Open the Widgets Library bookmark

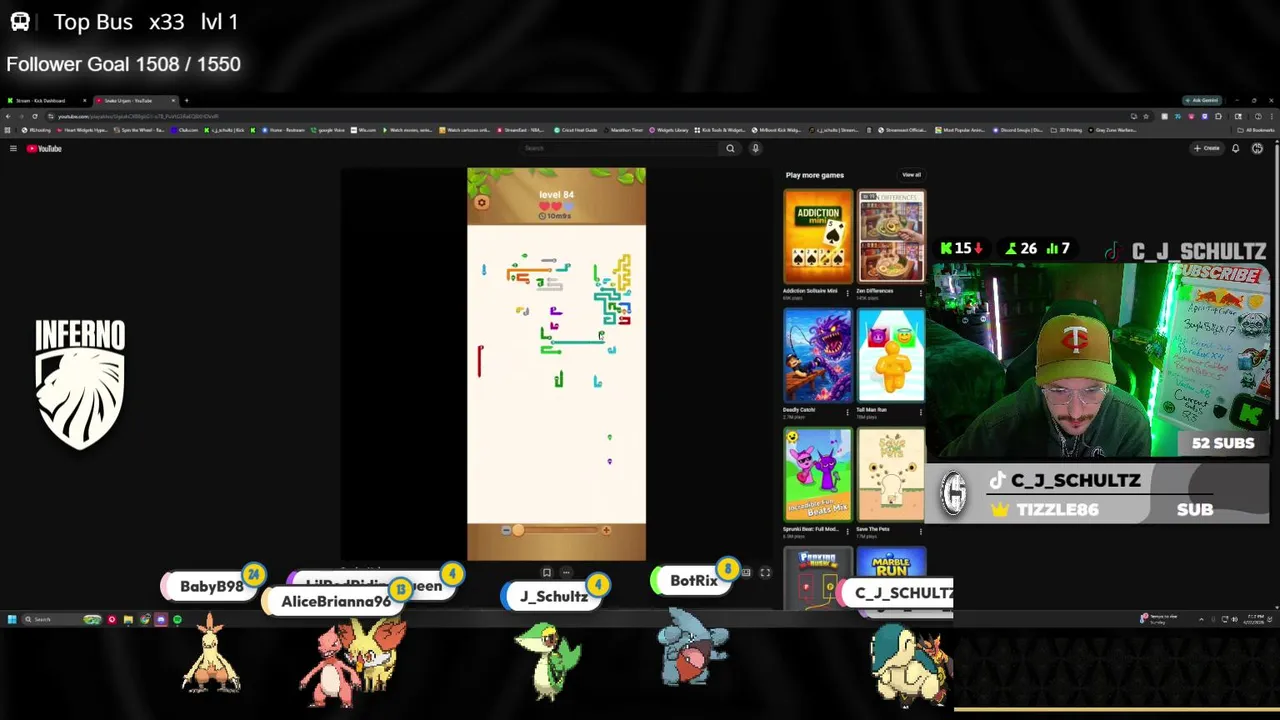(x=669, y=130)
